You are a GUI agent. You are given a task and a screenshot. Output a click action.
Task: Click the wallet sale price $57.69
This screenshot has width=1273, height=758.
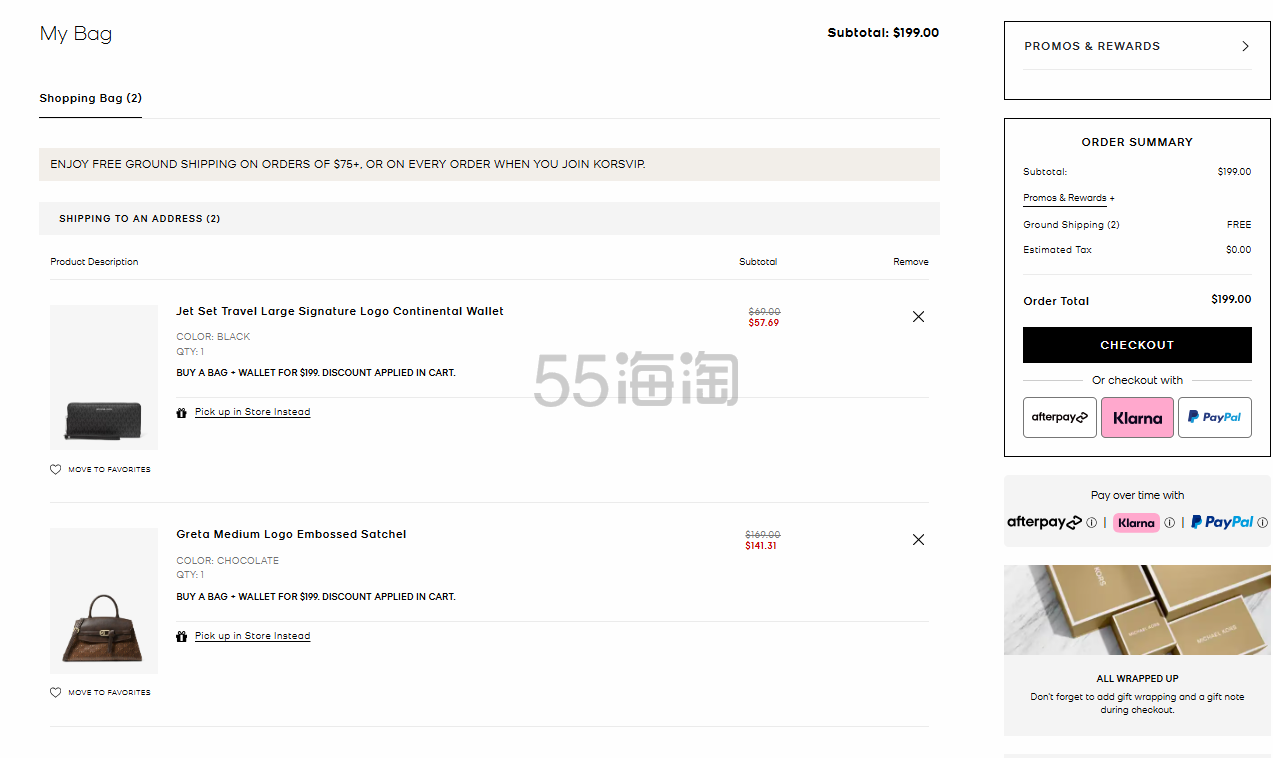pos(764,323)
